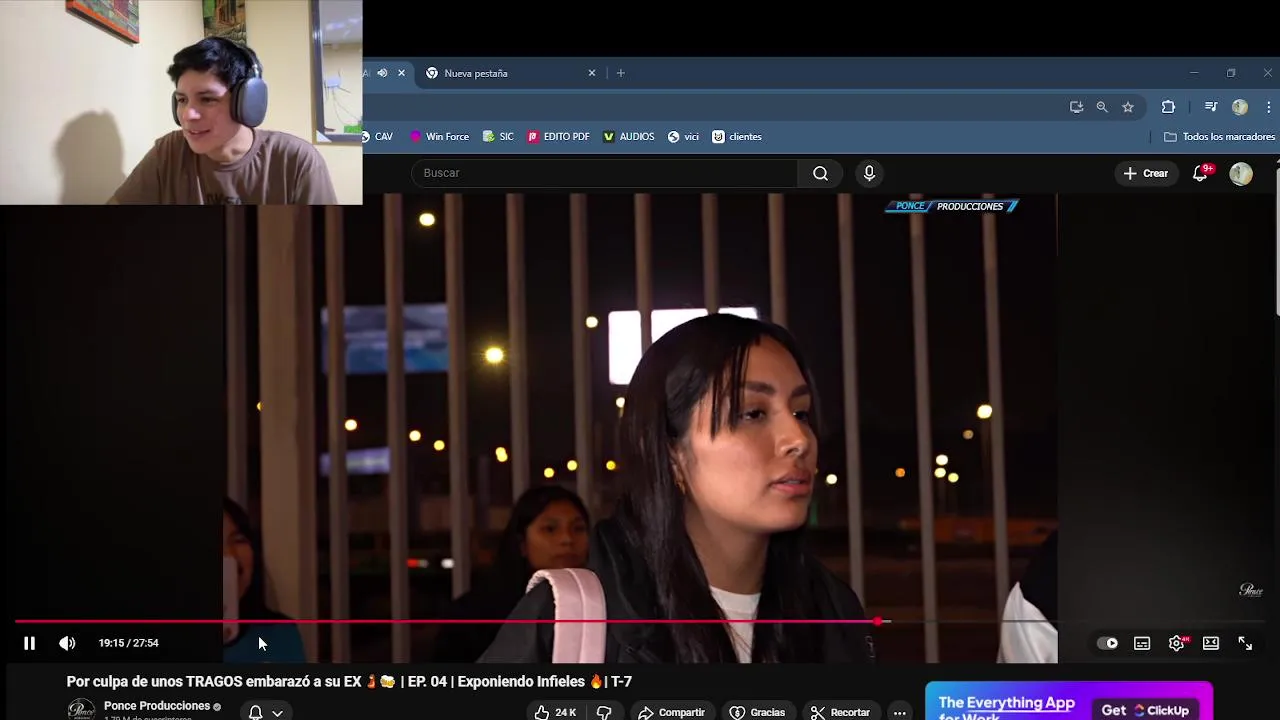Open the Ponce Producciones channel name

point(157,705)
